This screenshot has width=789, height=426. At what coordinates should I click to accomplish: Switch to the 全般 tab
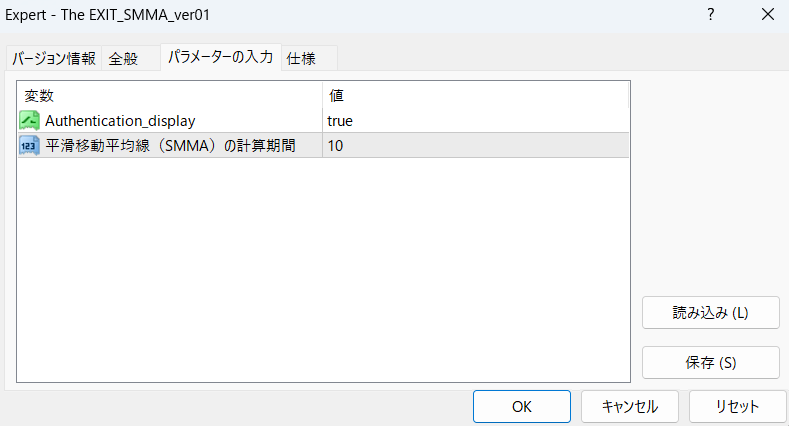pos(124,59)
